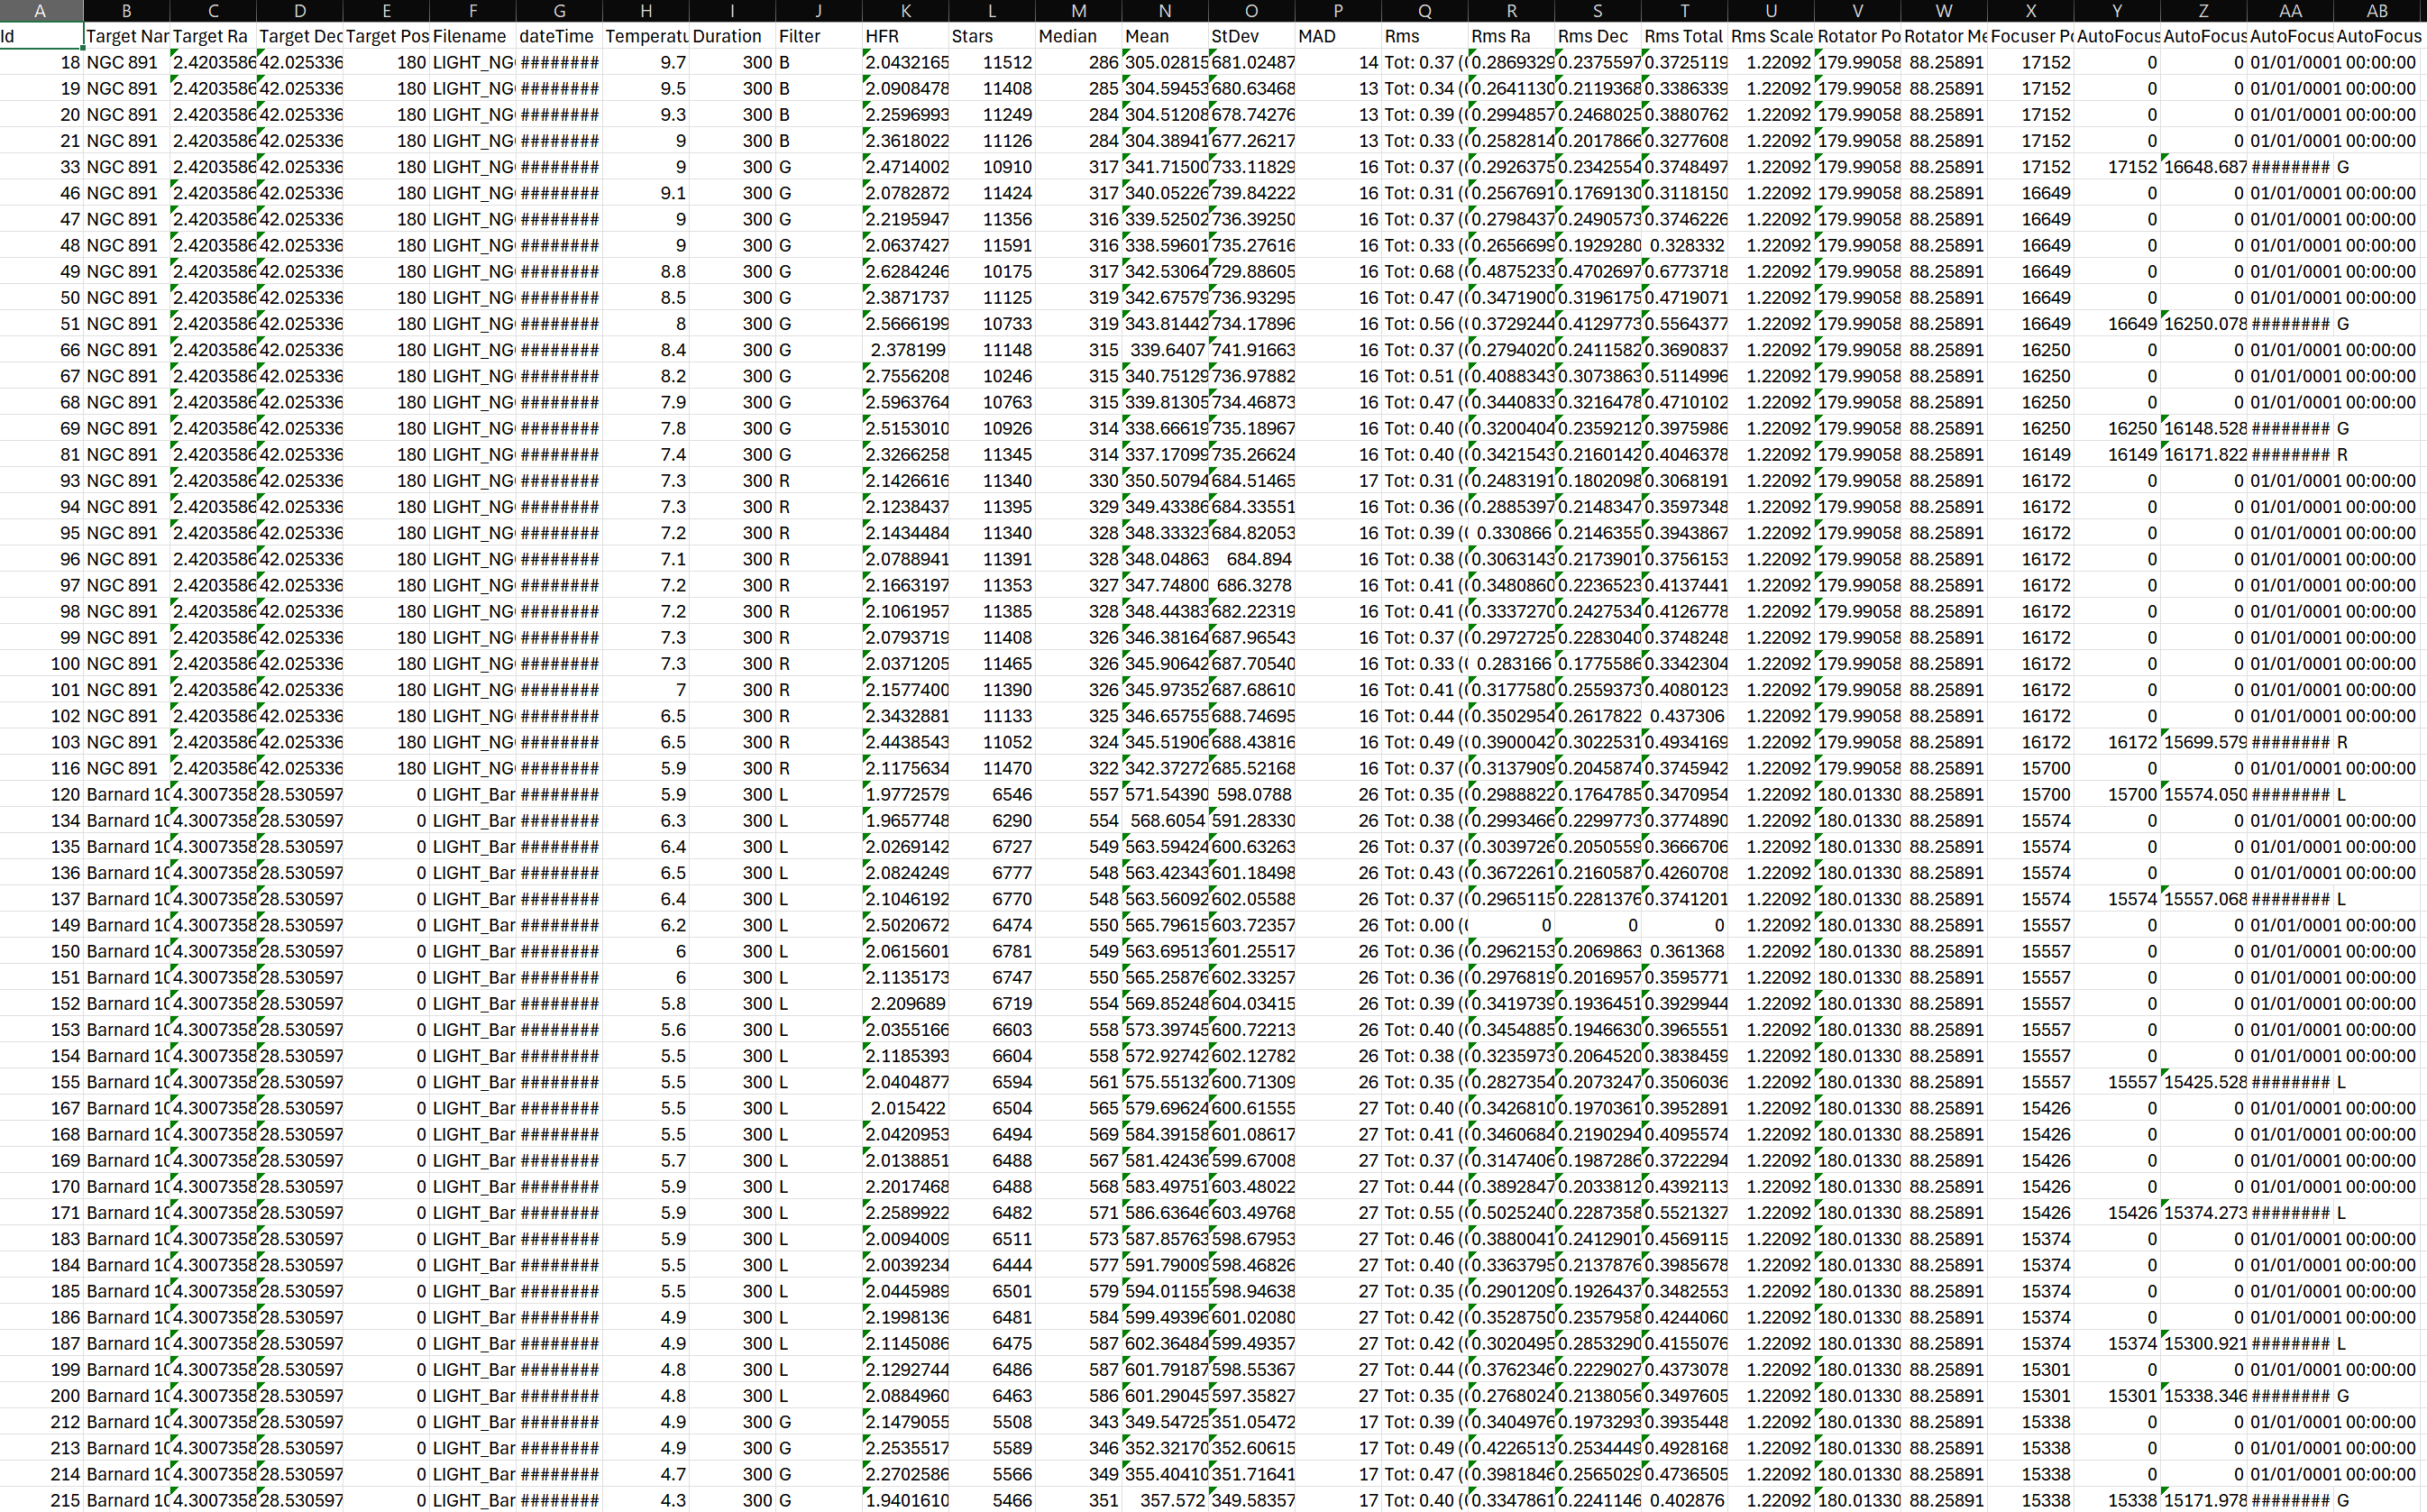Select column A header
Viewport: 2427px width, 1512px height.
pos(41,11)
